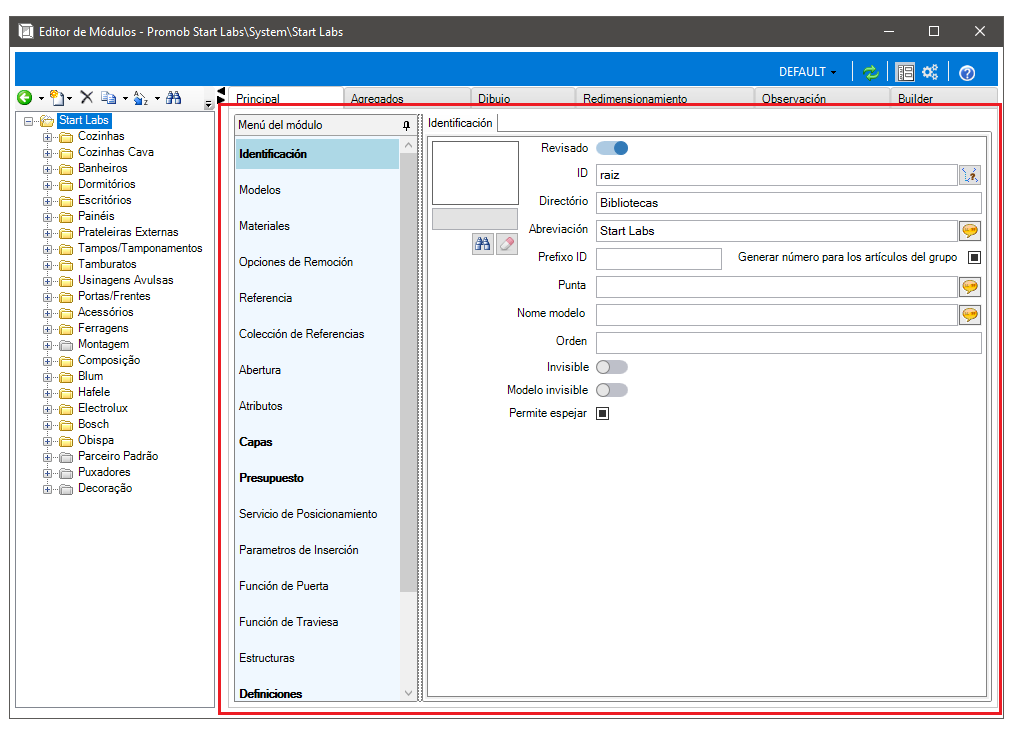The height and width of the screenshot is (733, 1024).
Task: Click the module menu vertical scrollbar
Action: tap(408, 418)
